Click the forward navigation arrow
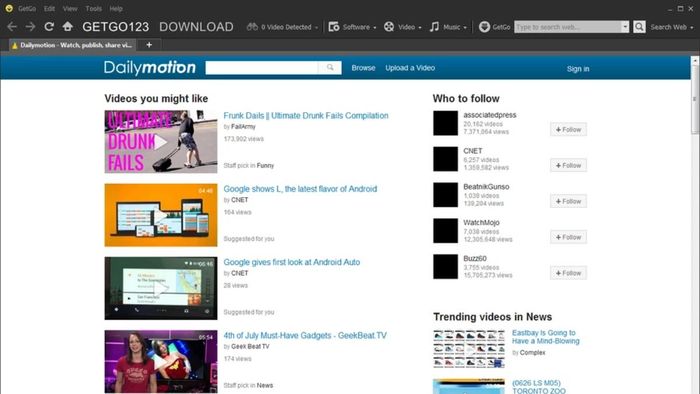 pyautogui.click(x=30, y=27)
